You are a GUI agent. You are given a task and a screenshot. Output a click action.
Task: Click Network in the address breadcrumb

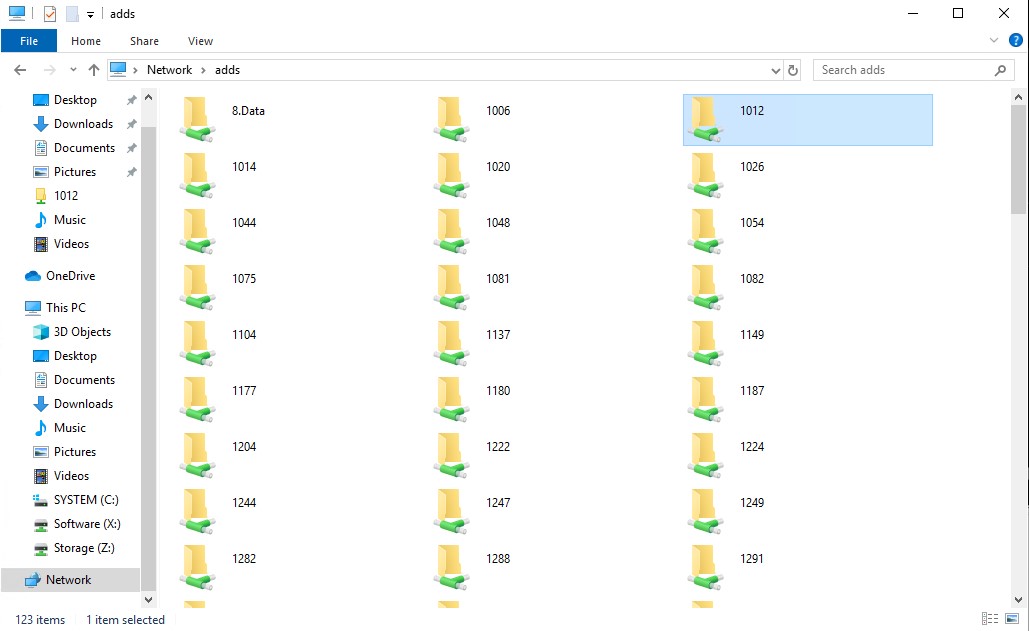(x=169, y=70)
